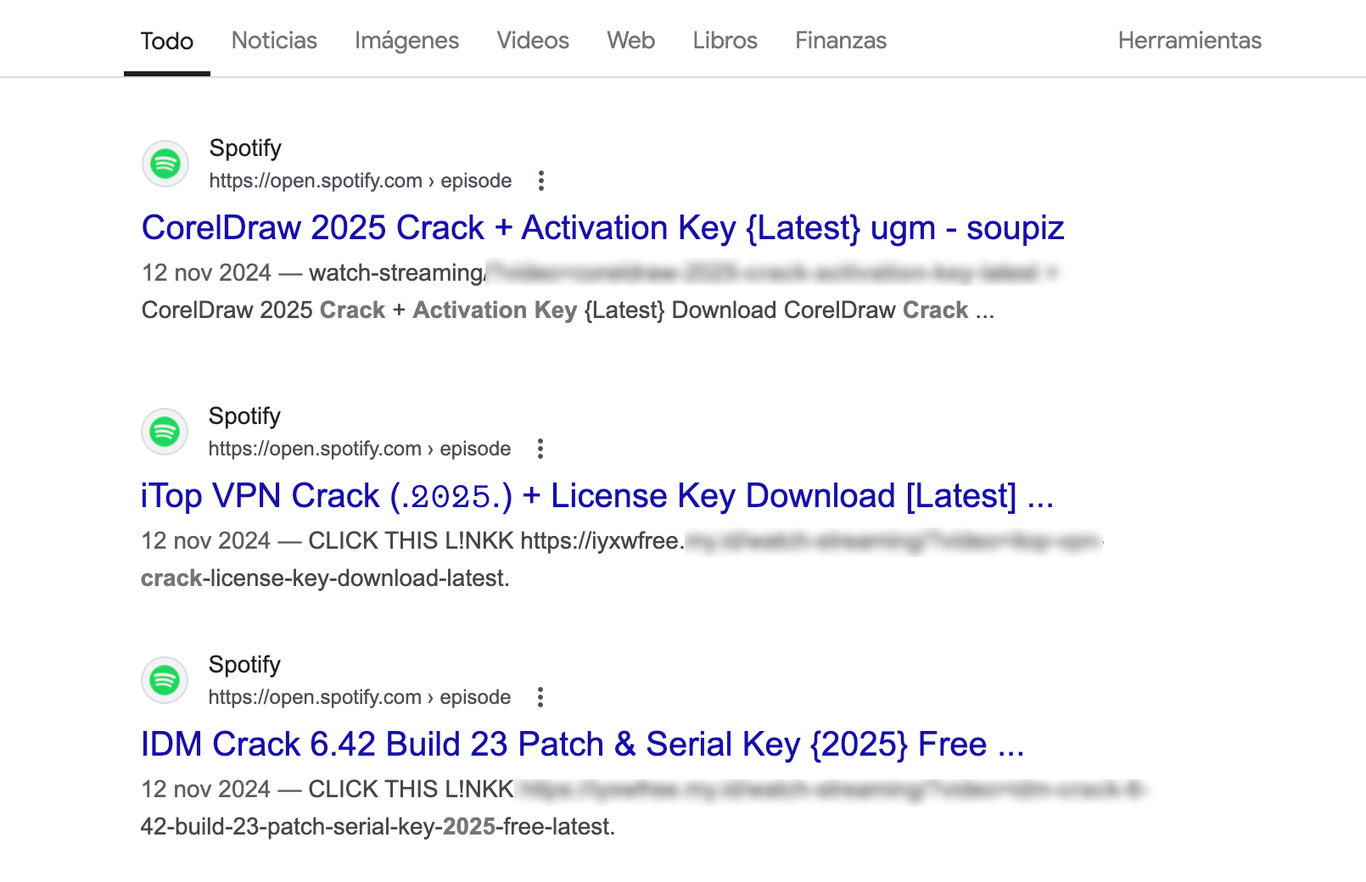The image size is (1366, 882).
Task: Open three-dot options for IDM Crack result
Action: click(540, 697)
